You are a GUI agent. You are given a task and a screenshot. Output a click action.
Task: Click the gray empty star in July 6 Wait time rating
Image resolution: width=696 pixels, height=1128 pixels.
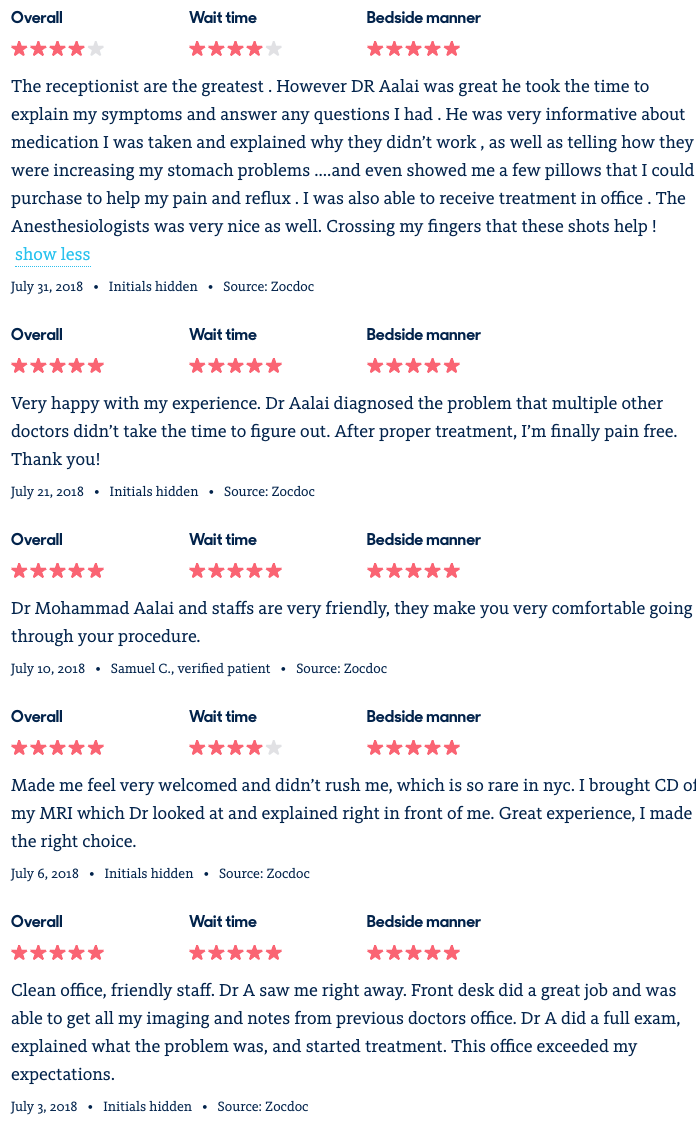(274, 748)
